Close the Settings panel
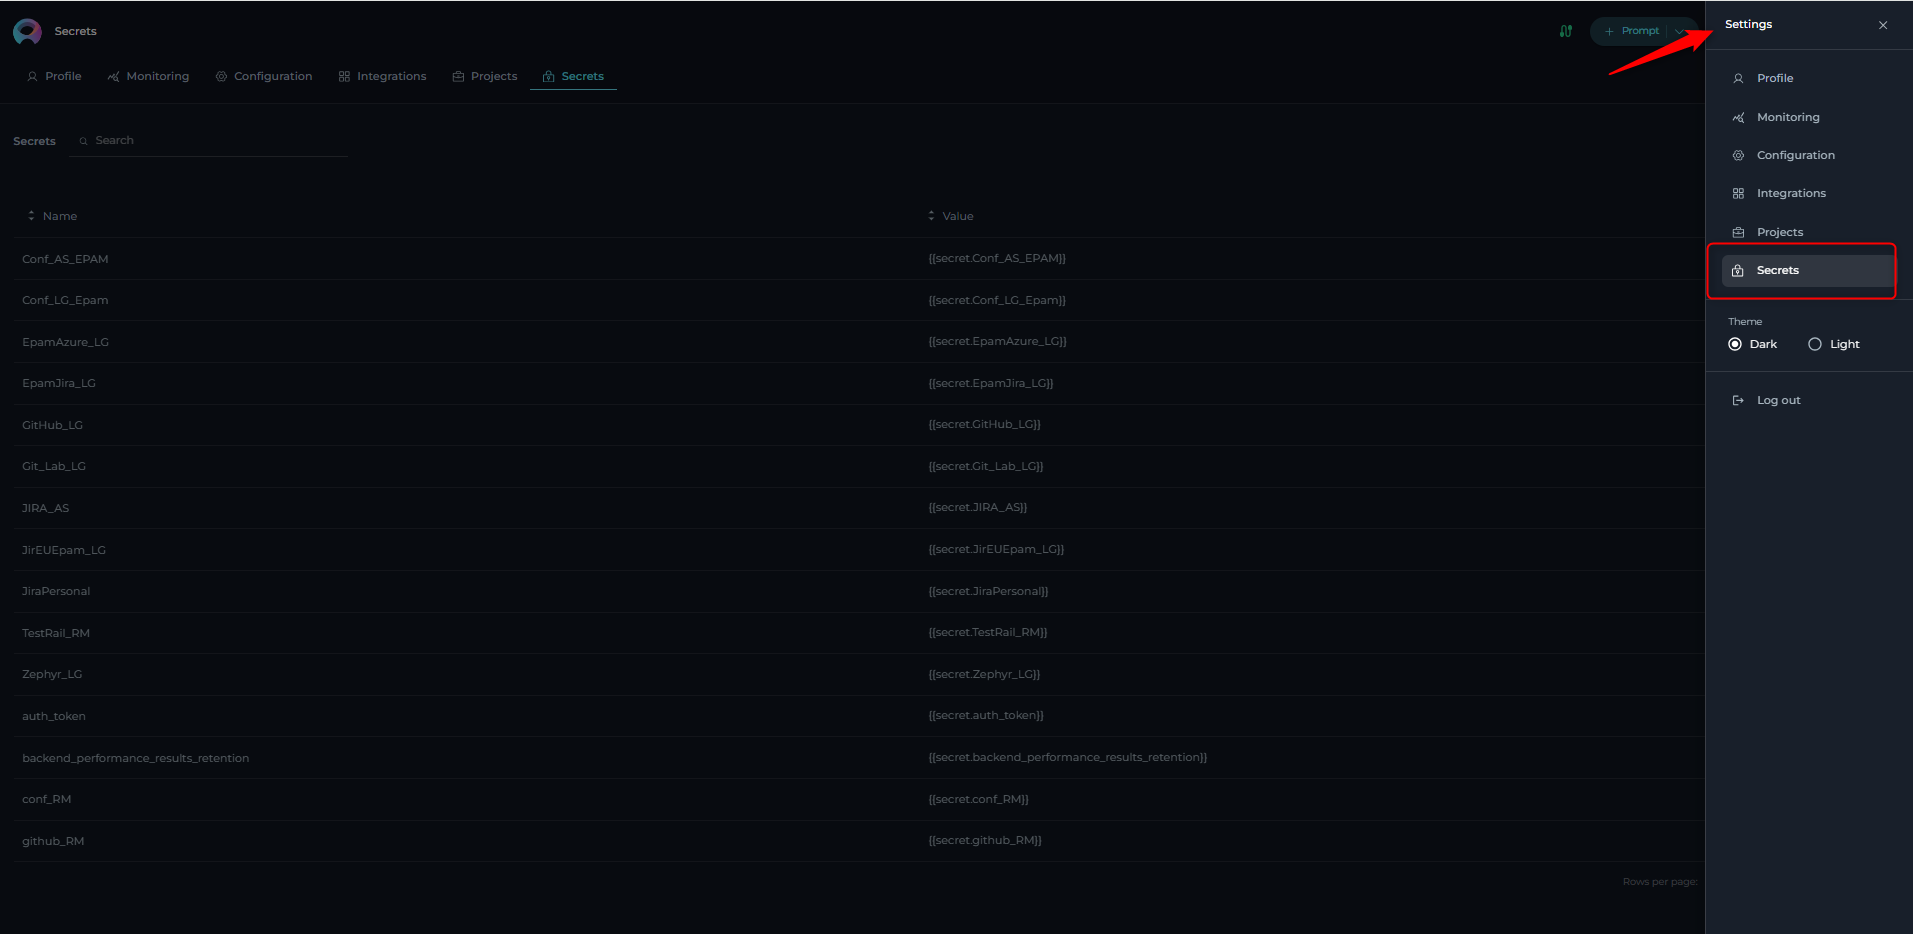 (1883, 25)
